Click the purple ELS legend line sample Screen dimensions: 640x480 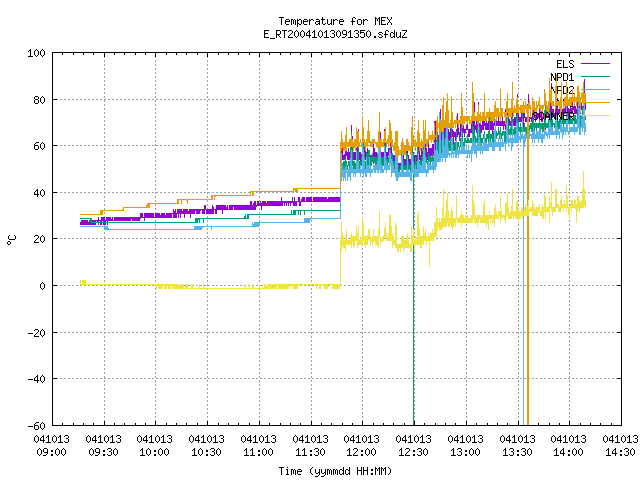click(x=595, y=64)
